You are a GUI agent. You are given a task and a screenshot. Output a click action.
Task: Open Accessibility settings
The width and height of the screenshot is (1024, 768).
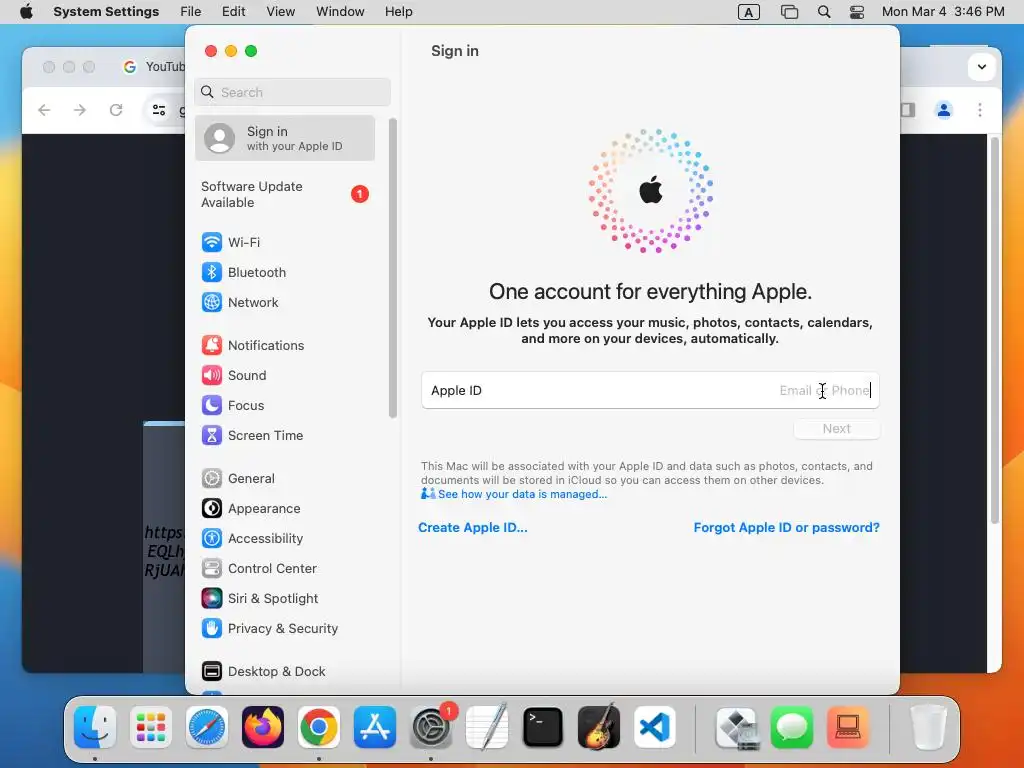251,539
